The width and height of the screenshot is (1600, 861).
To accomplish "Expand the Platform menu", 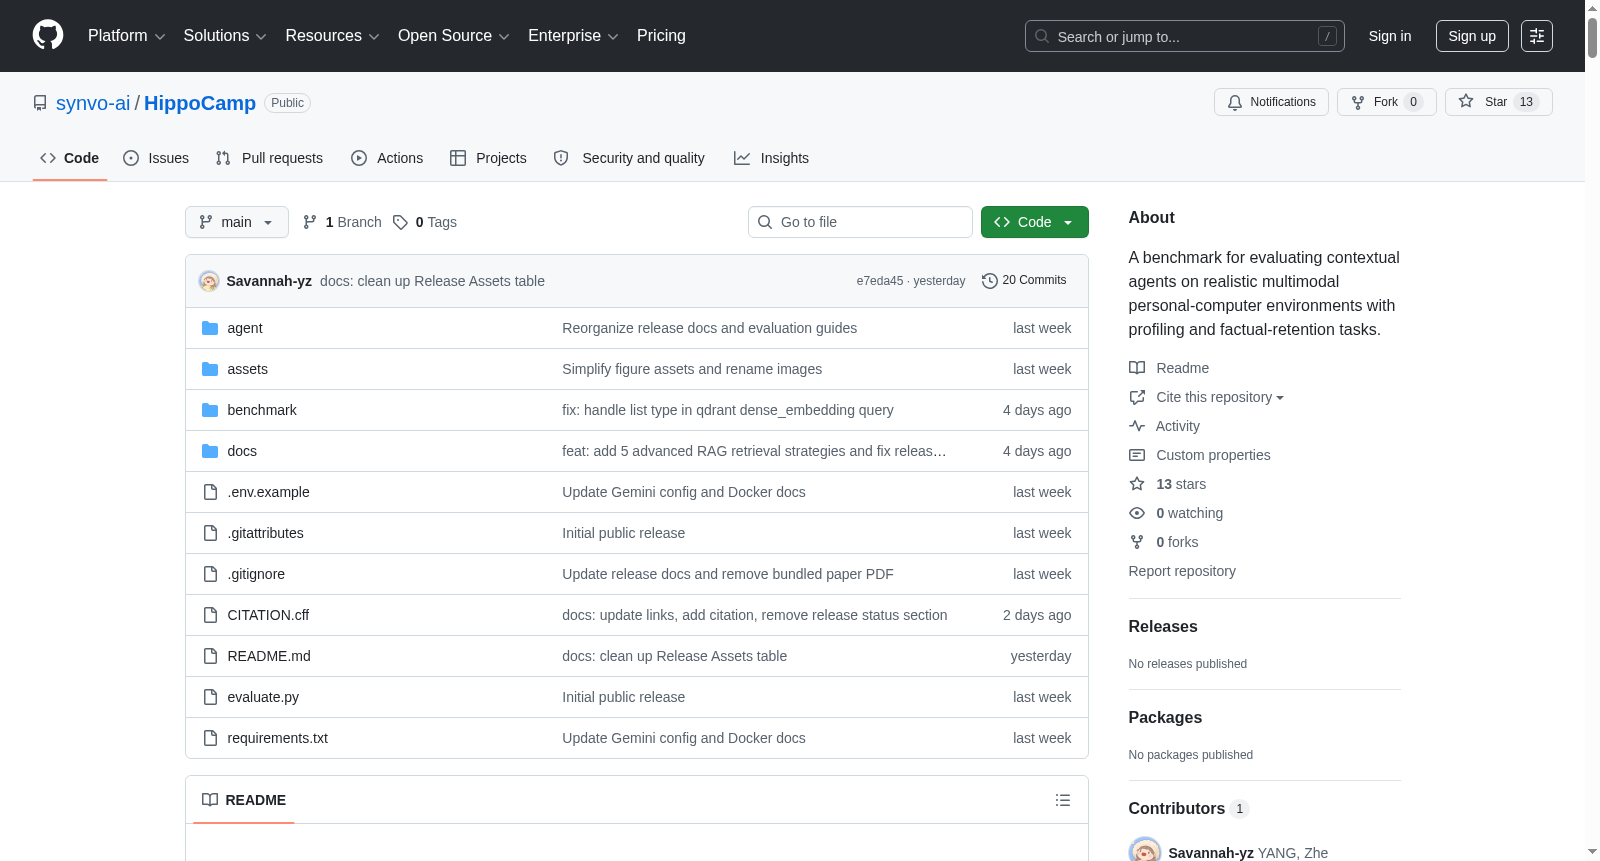I will coord(126,36).
